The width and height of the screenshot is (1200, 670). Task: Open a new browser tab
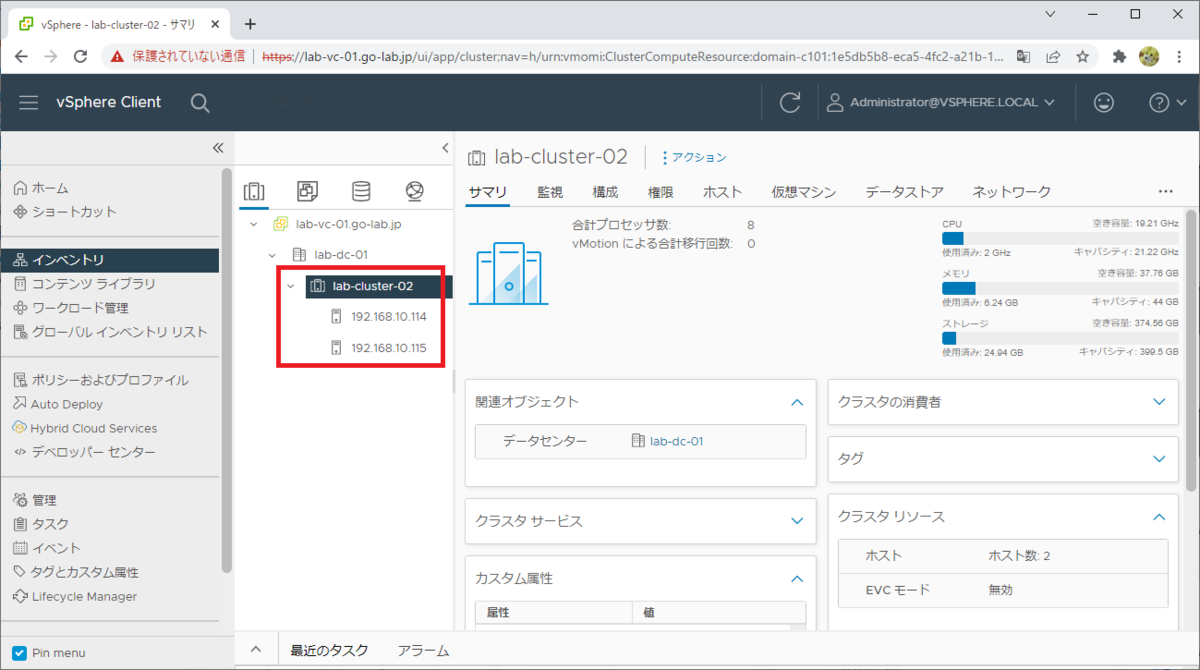pos(250,24)
